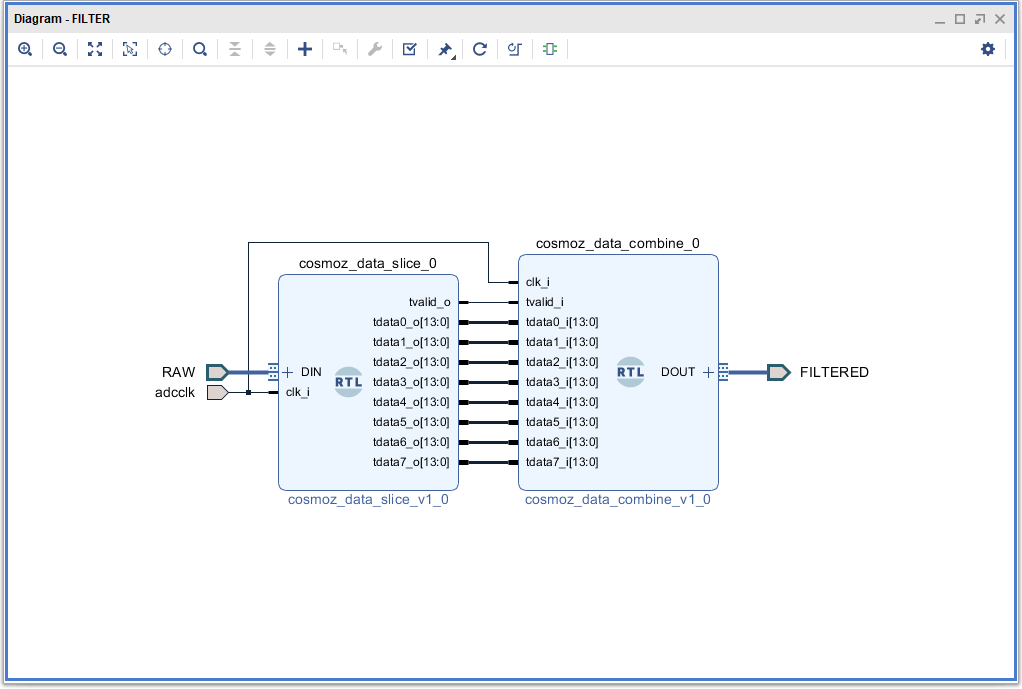Select the DOUT interface label
1022x689 pixels.
click(678, 372)
